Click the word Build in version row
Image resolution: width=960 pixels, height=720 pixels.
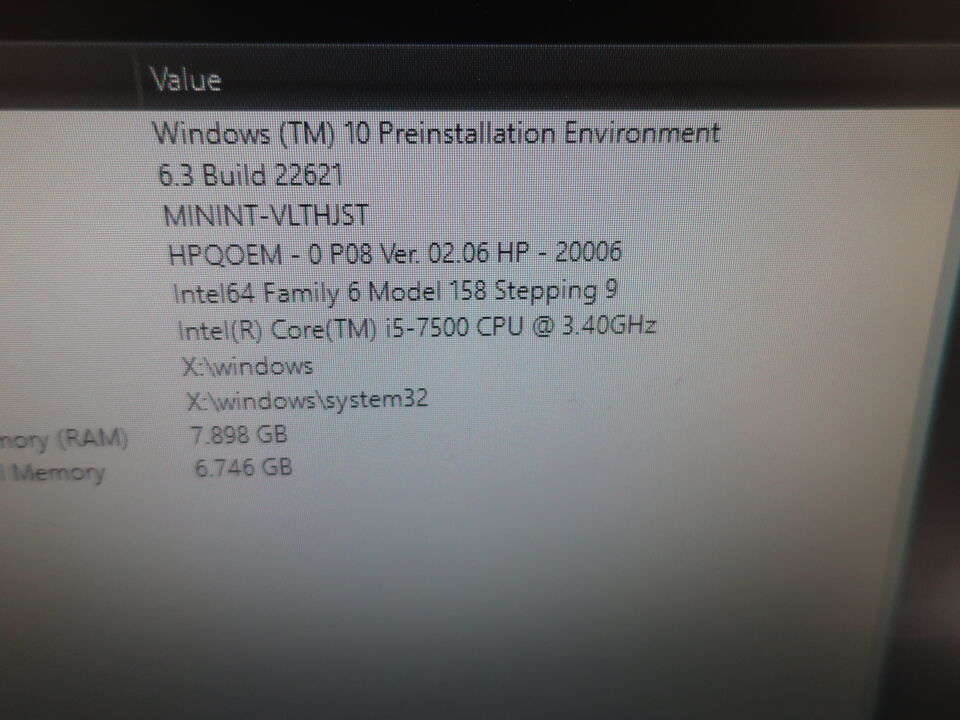(x=236, y=175)
